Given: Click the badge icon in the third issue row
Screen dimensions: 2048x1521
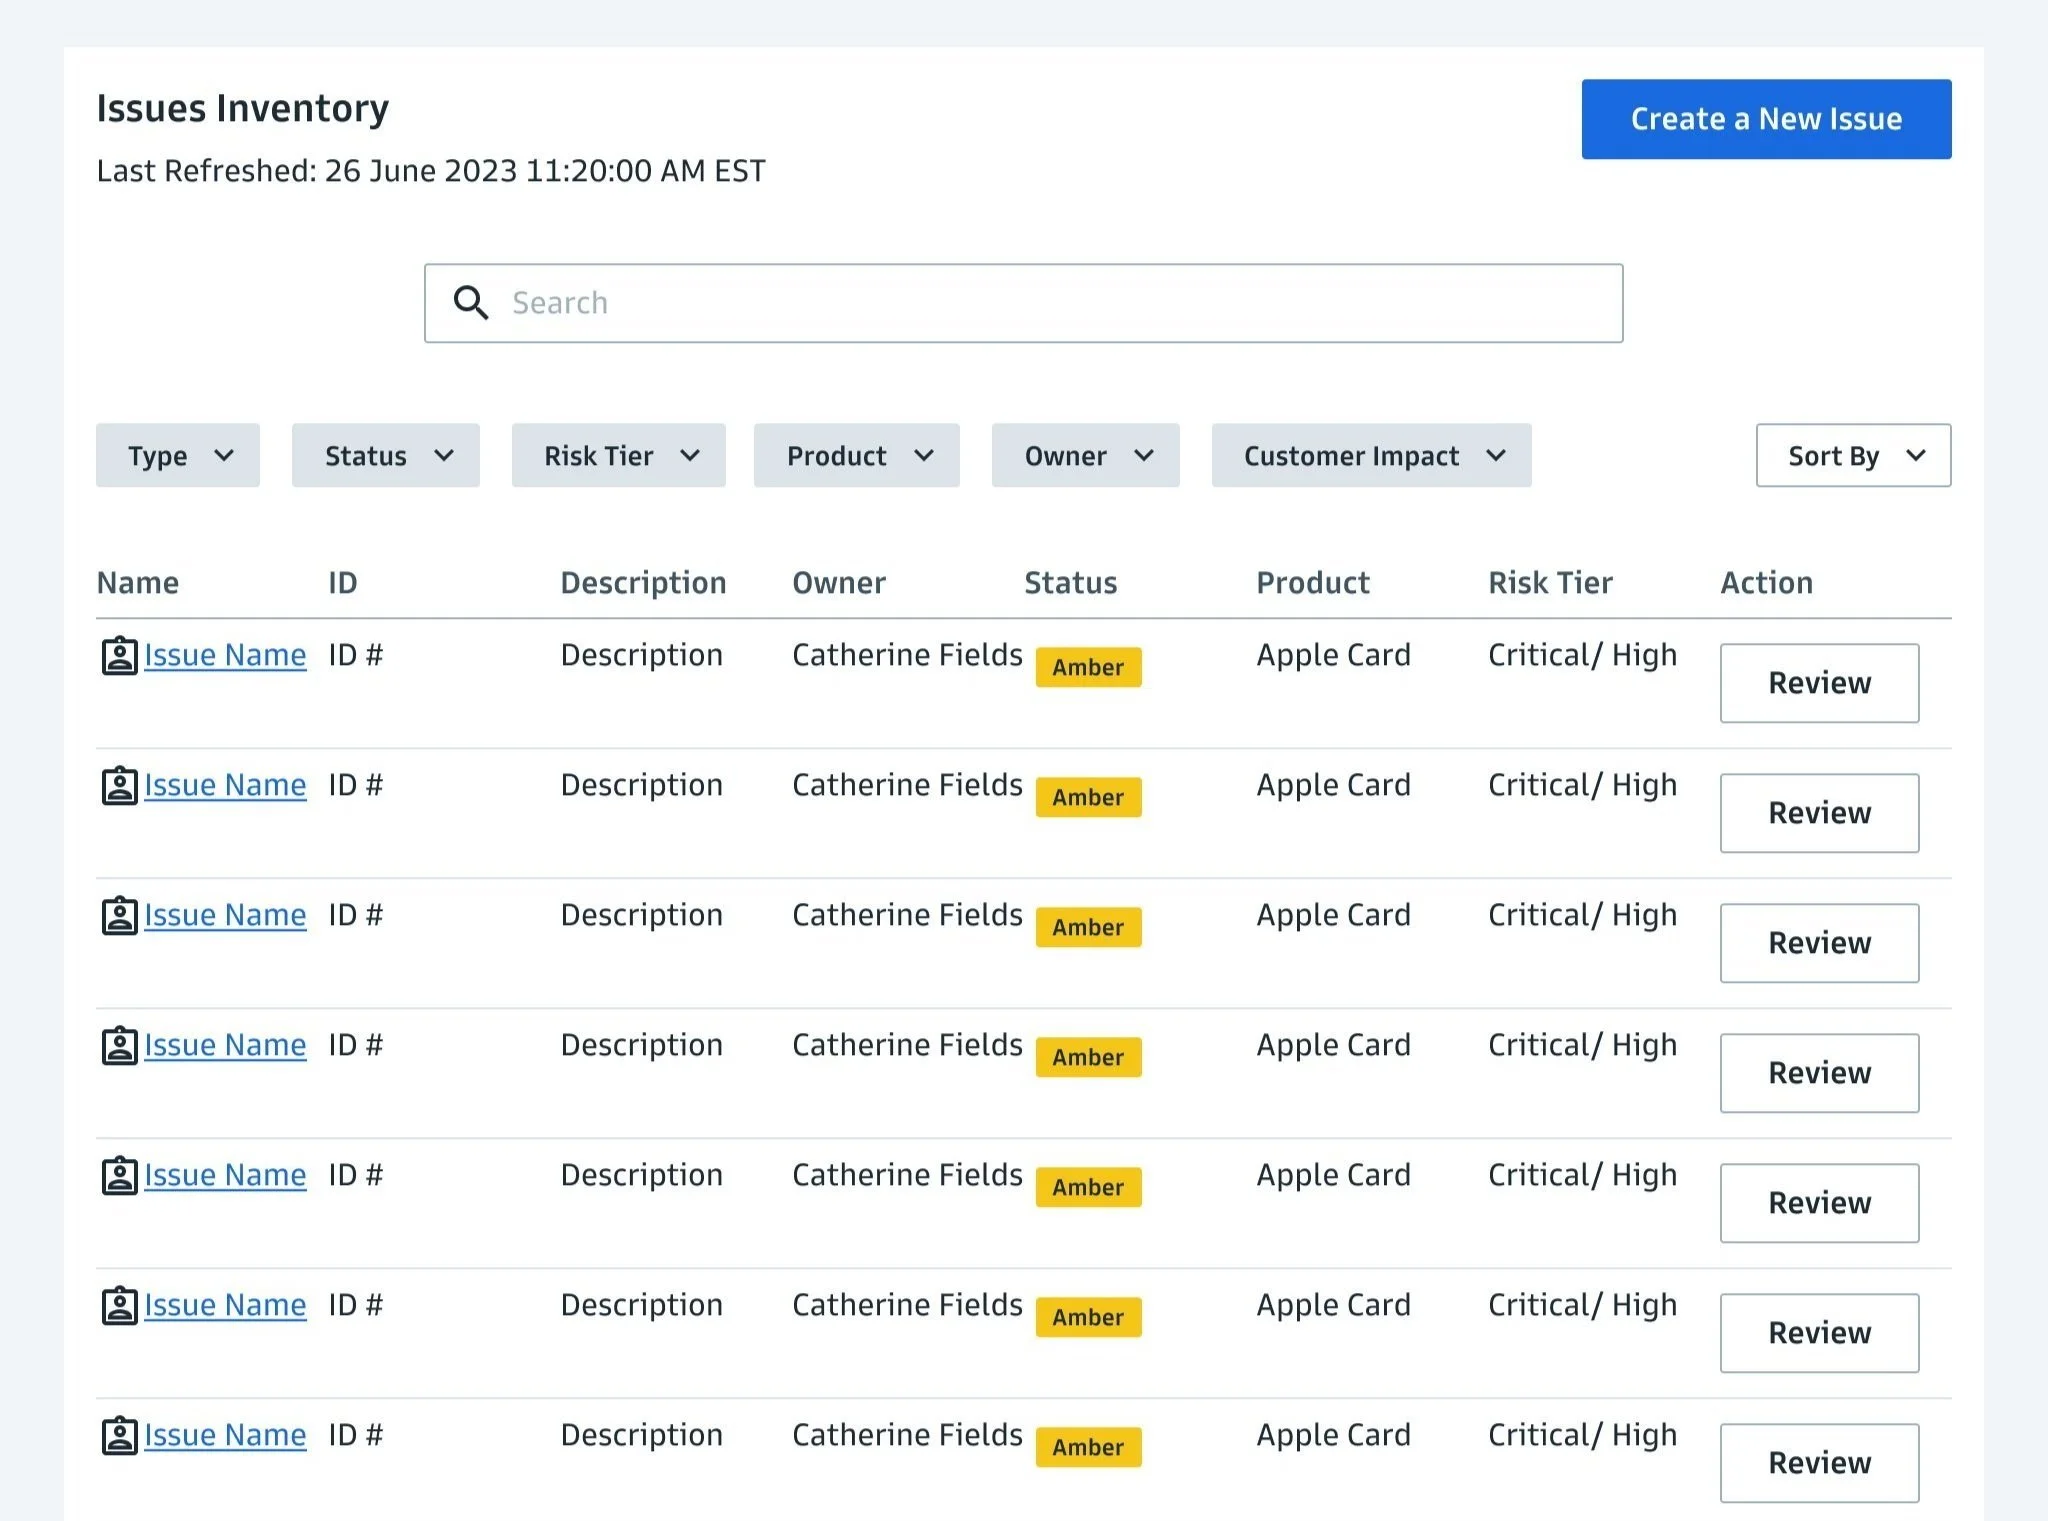Looking at the screenshot, I should 120,916.
